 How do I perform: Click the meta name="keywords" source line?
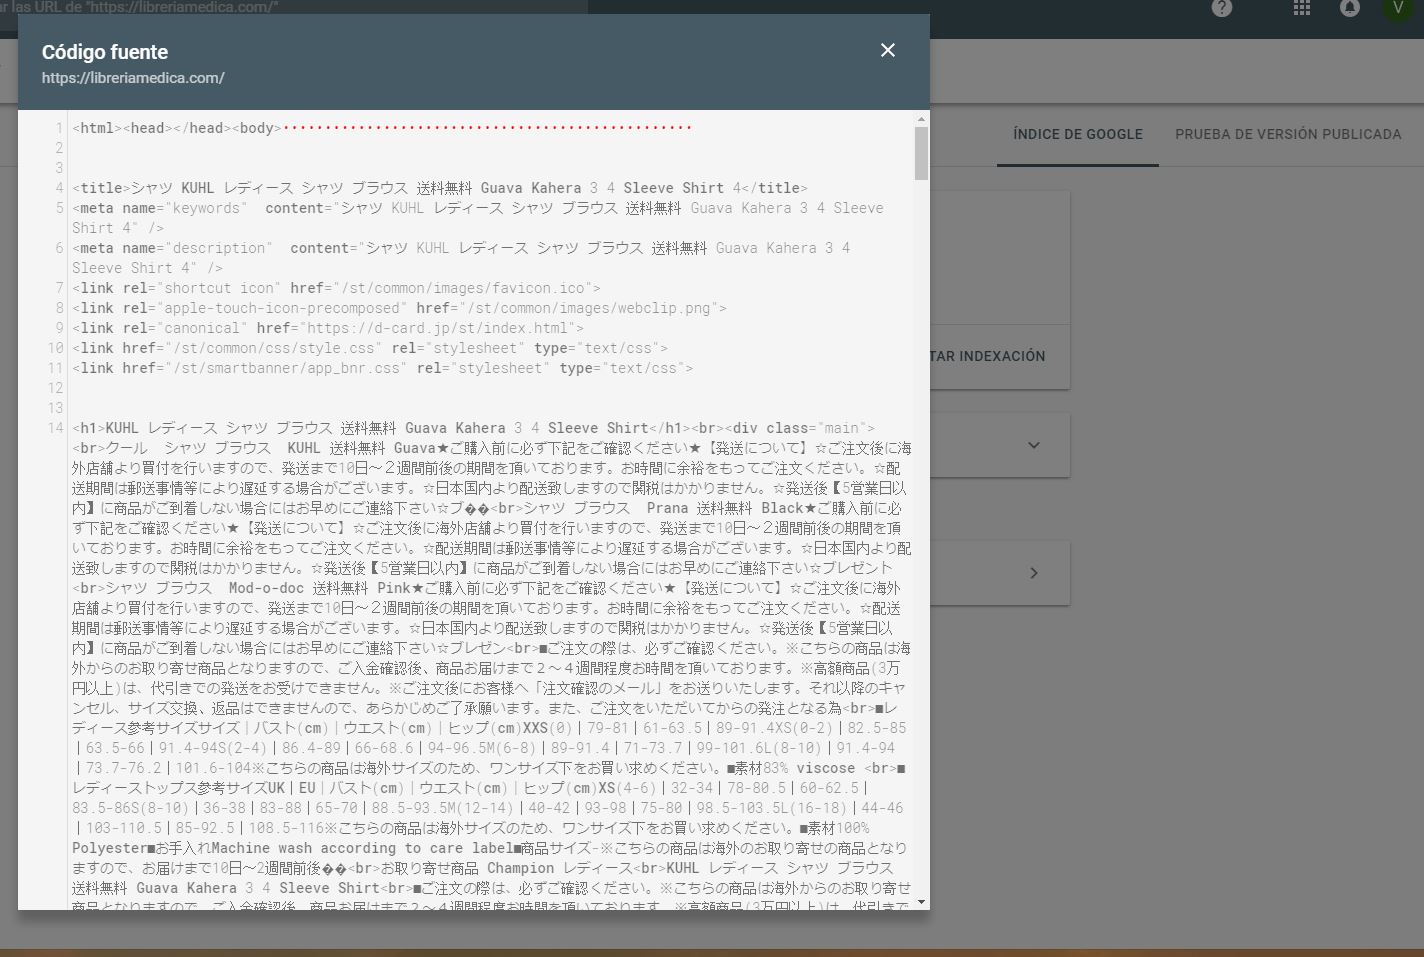click(x=478, y=218)
